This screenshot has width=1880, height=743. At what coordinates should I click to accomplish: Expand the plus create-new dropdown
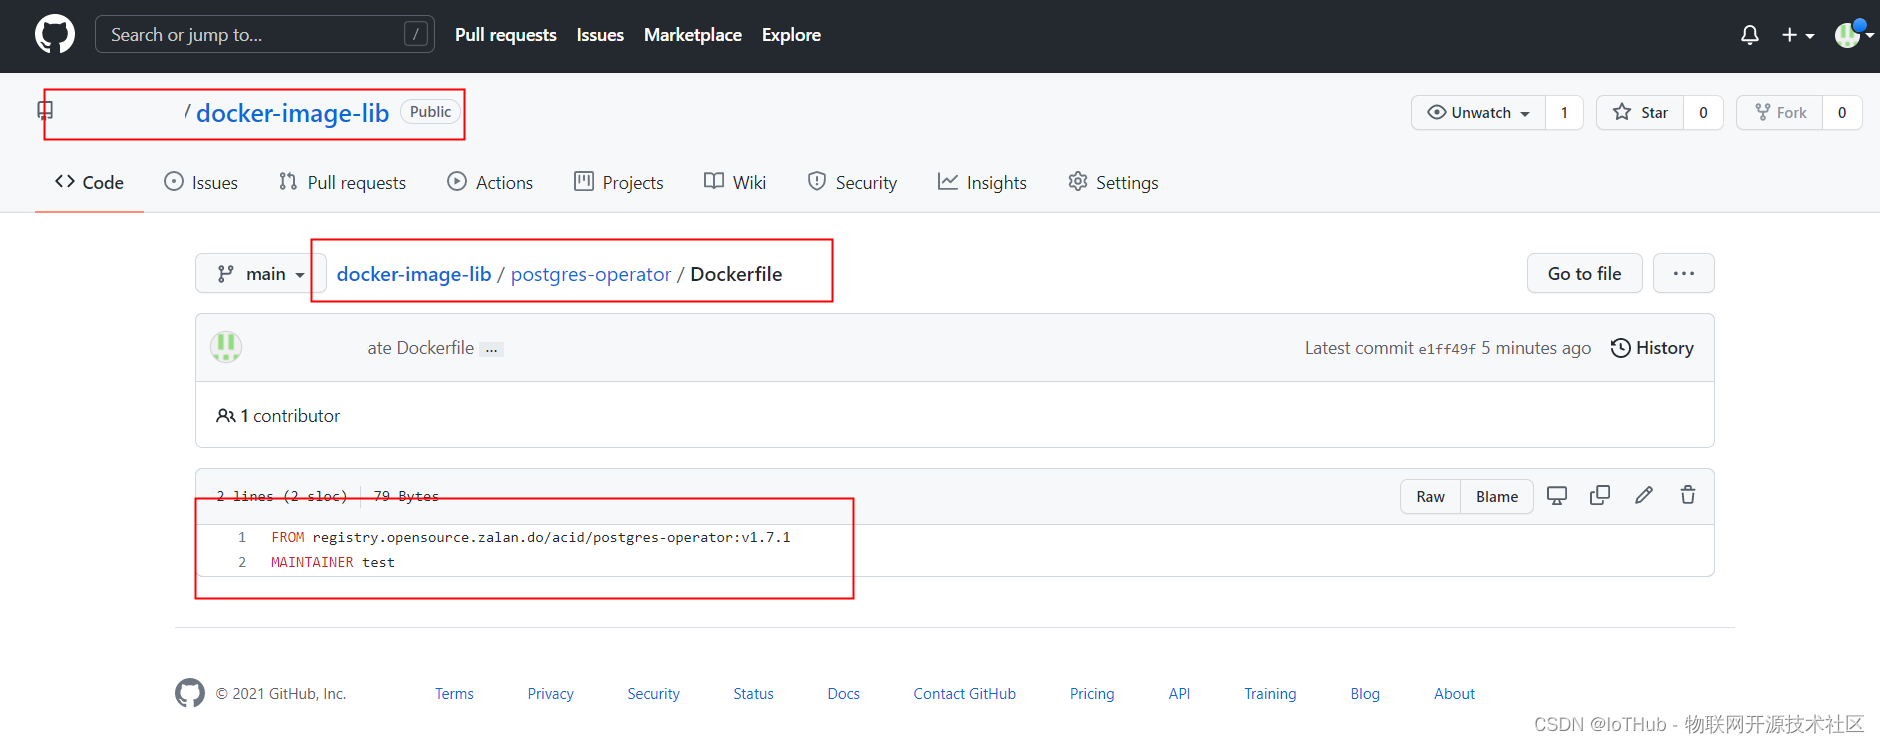point(1798,35)
